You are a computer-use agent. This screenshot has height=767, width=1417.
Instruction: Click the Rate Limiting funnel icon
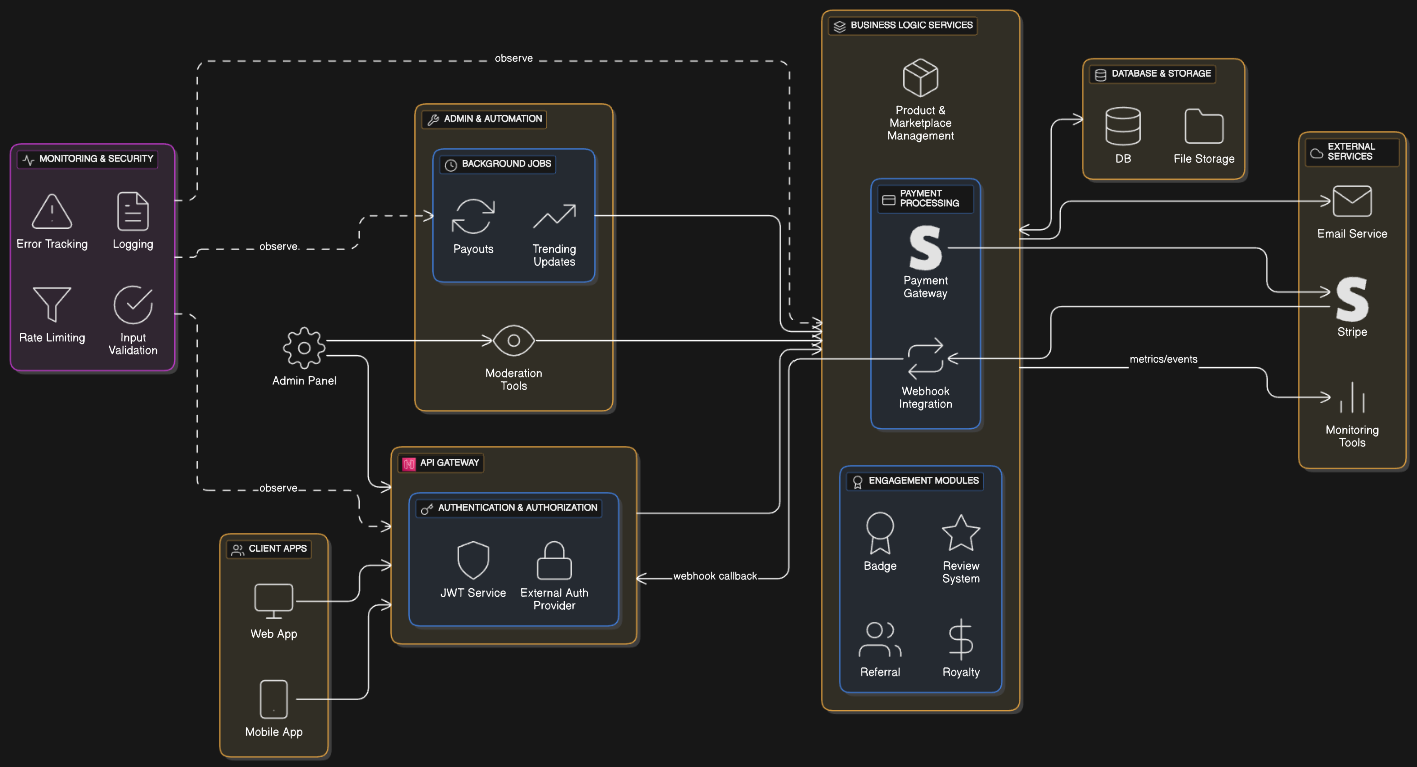click(52, 306)
